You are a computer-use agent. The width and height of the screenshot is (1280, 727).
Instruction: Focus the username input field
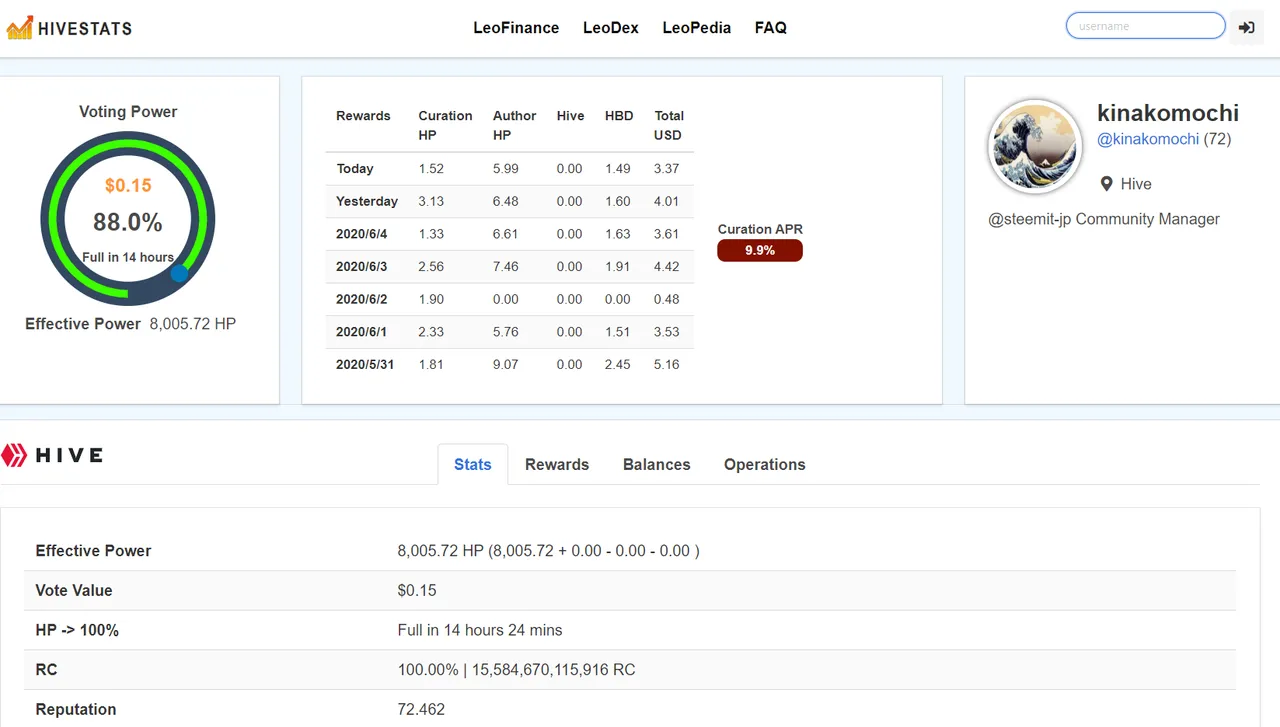[1146, 26]
